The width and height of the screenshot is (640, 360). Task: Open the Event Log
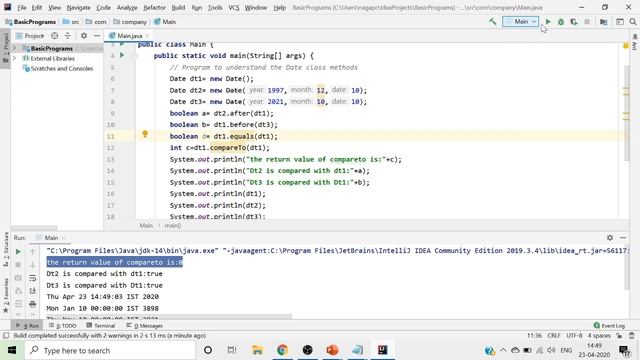click(x=609, y=326)
